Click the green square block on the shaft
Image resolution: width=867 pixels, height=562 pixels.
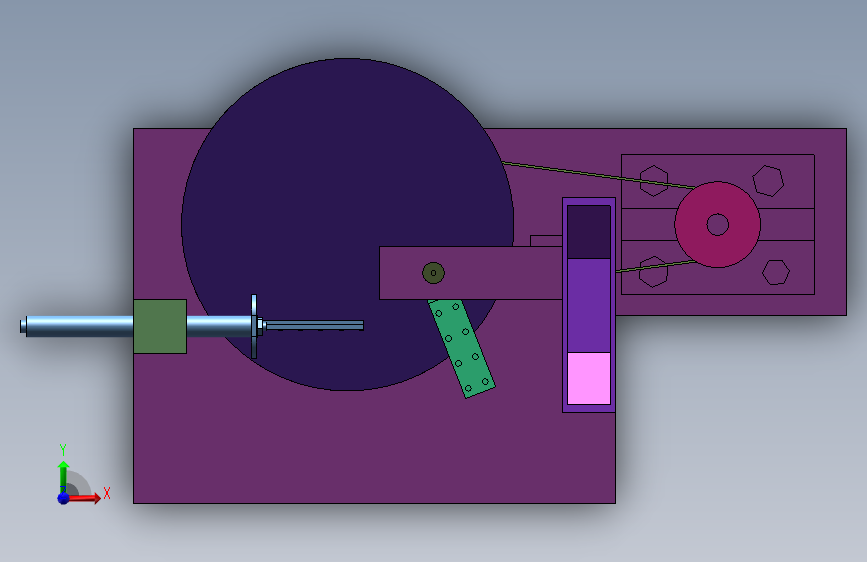(160, 326)
